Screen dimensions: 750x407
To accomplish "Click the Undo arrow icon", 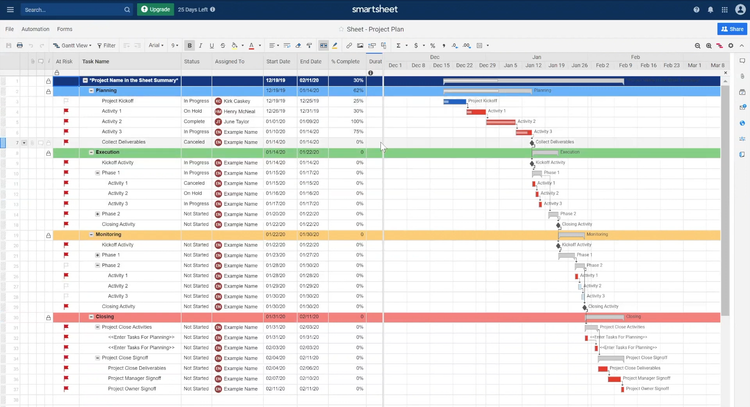I will tap(31, 45).
